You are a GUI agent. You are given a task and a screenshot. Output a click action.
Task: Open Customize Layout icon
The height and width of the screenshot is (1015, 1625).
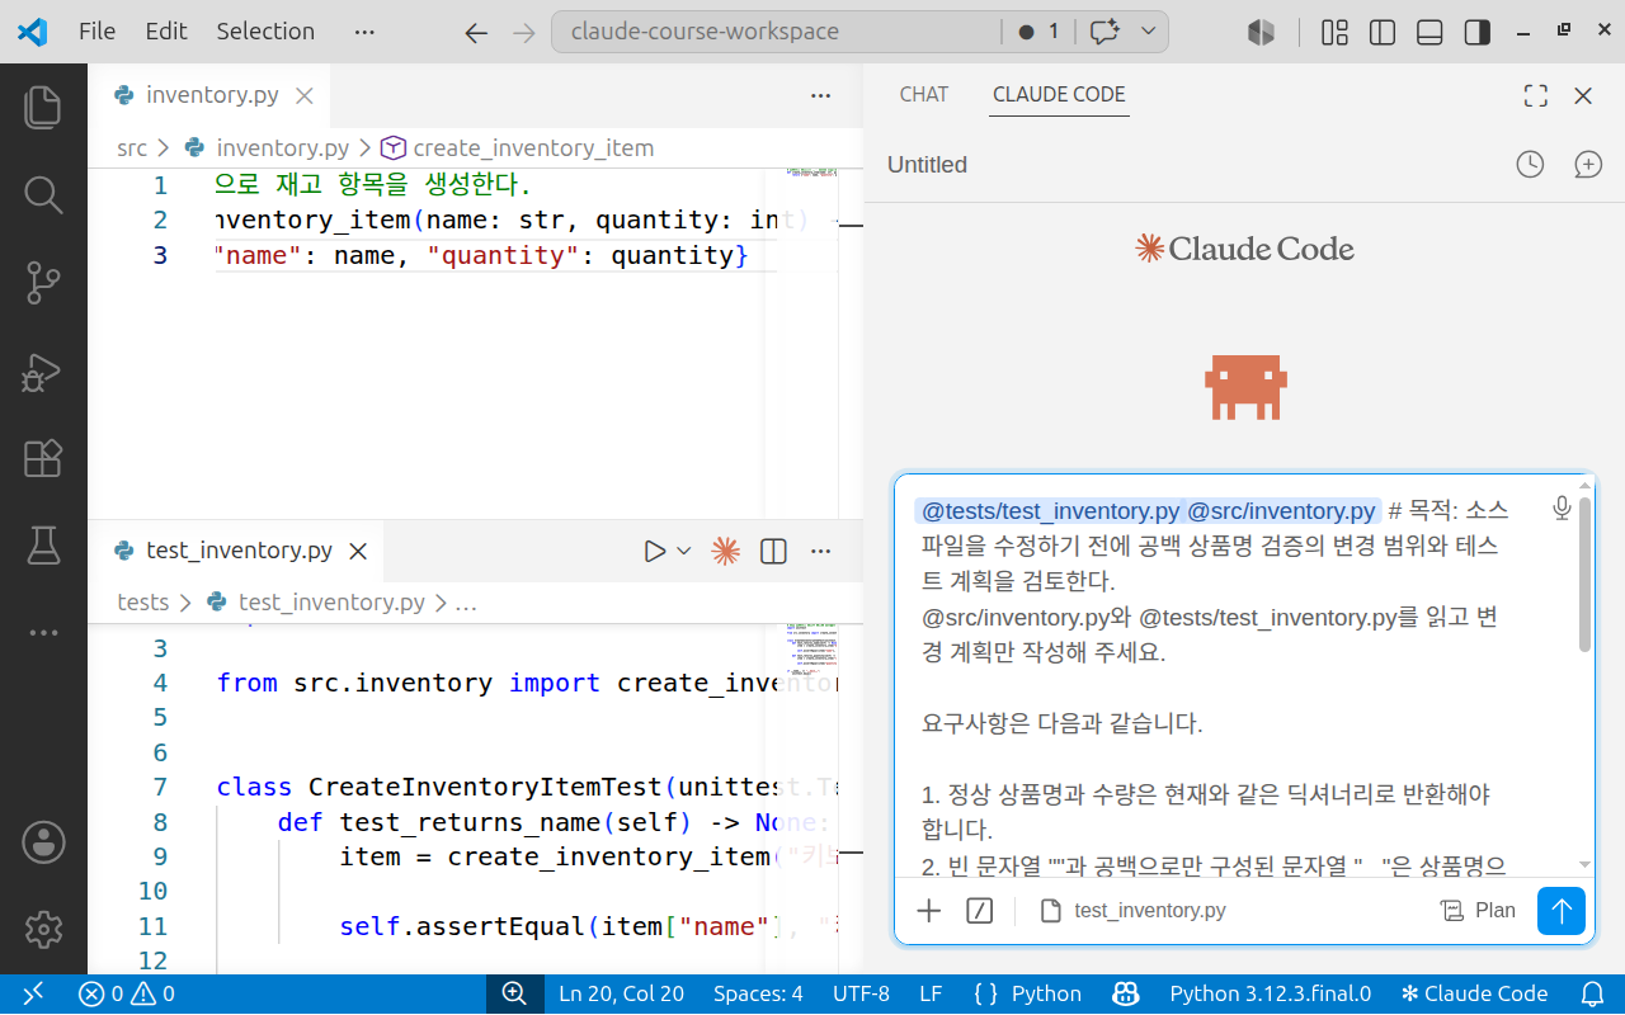1334,32
